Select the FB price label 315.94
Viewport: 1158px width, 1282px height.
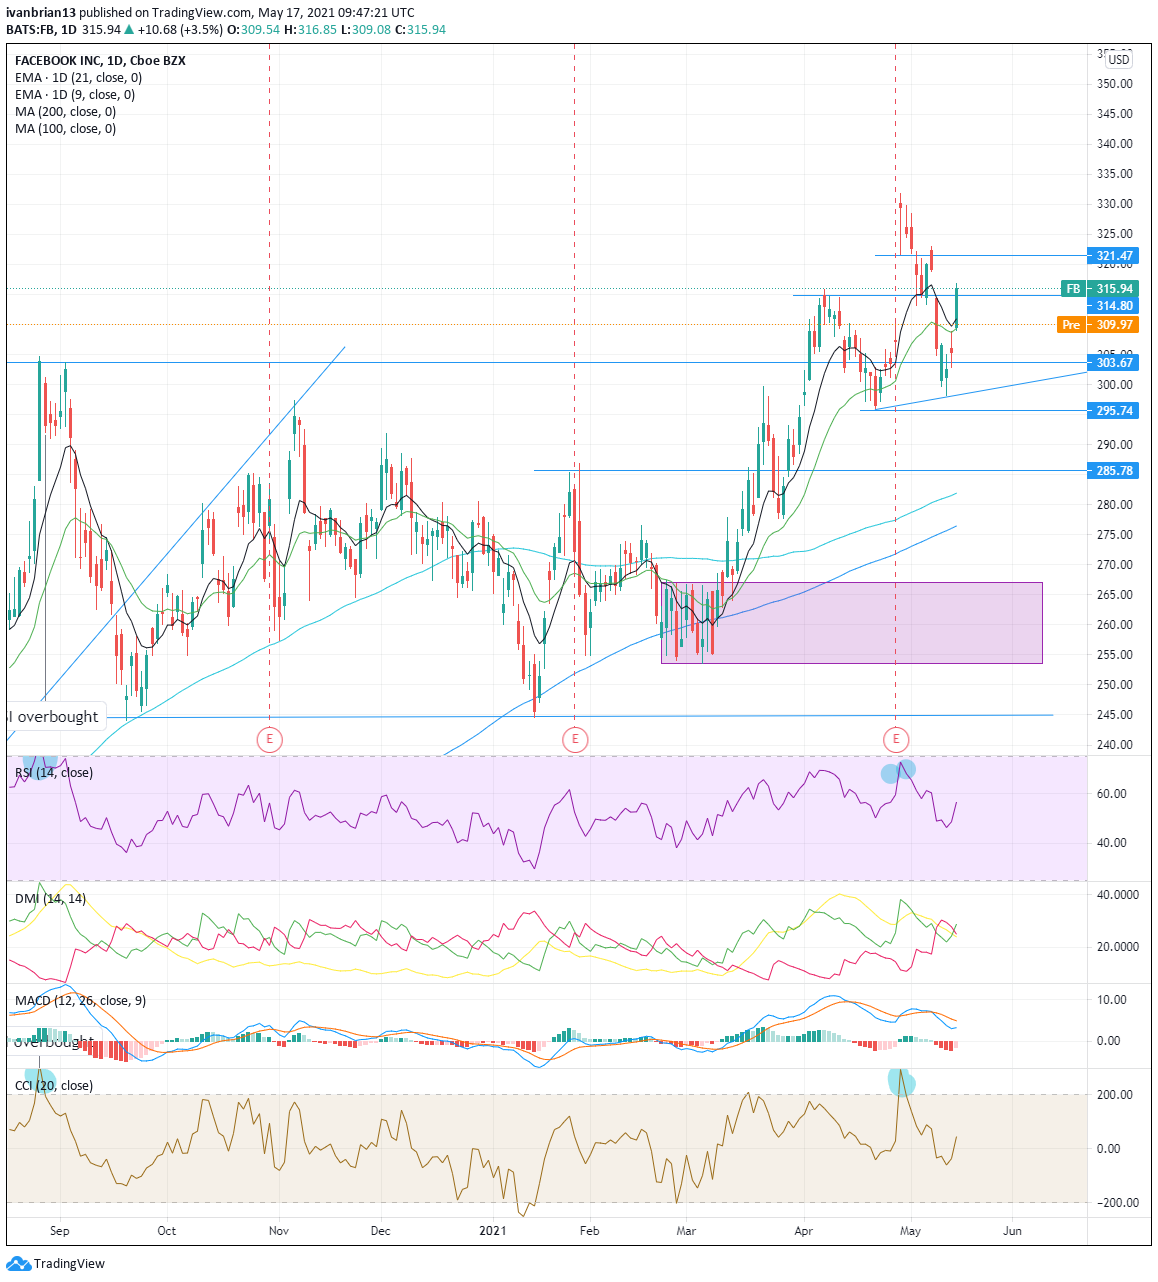click(x=1098, y=289)
